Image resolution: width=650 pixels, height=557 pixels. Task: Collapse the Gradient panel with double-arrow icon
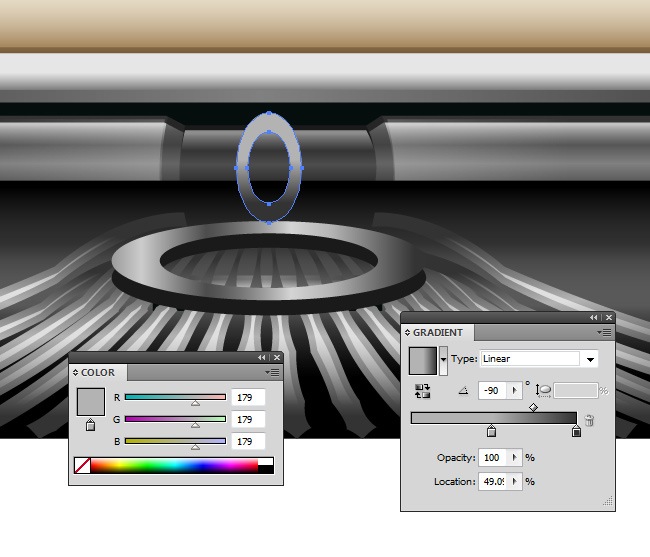coord(593,317)
